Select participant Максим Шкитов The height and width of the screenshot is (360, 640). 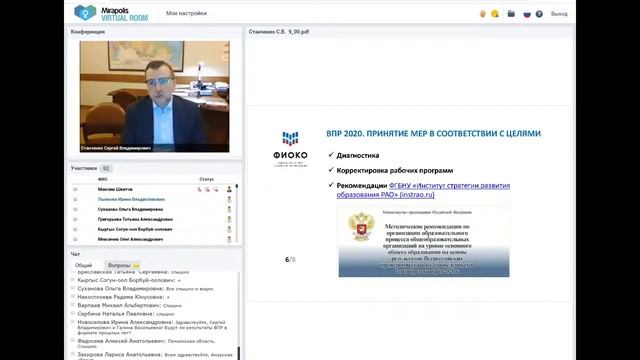pyautogui.click(x=115, y=189)
